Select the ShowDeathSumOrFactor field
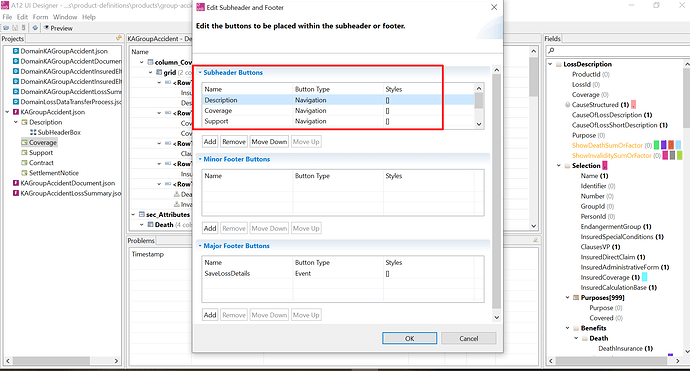 click(607, 145)
